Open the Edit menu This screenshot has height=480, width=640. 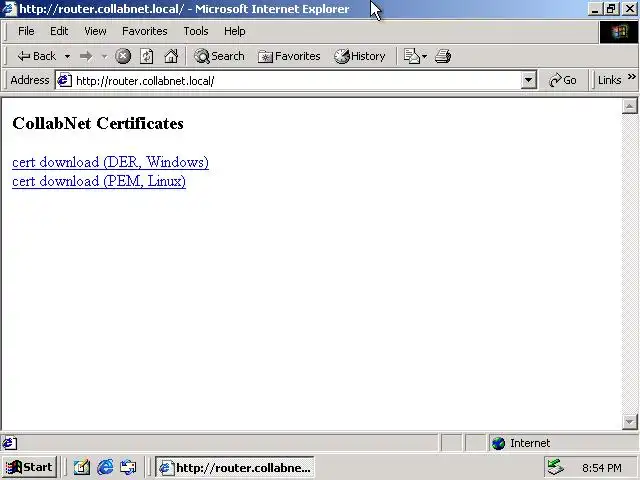(x=59, y=31)
